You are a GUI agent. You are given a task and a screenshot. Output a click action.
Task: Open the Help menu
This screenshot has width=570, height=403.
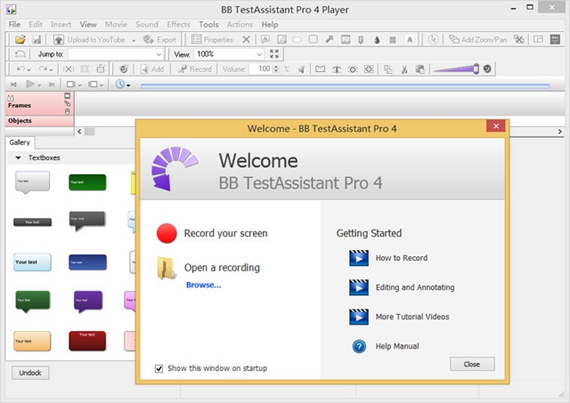coord(270,24)
